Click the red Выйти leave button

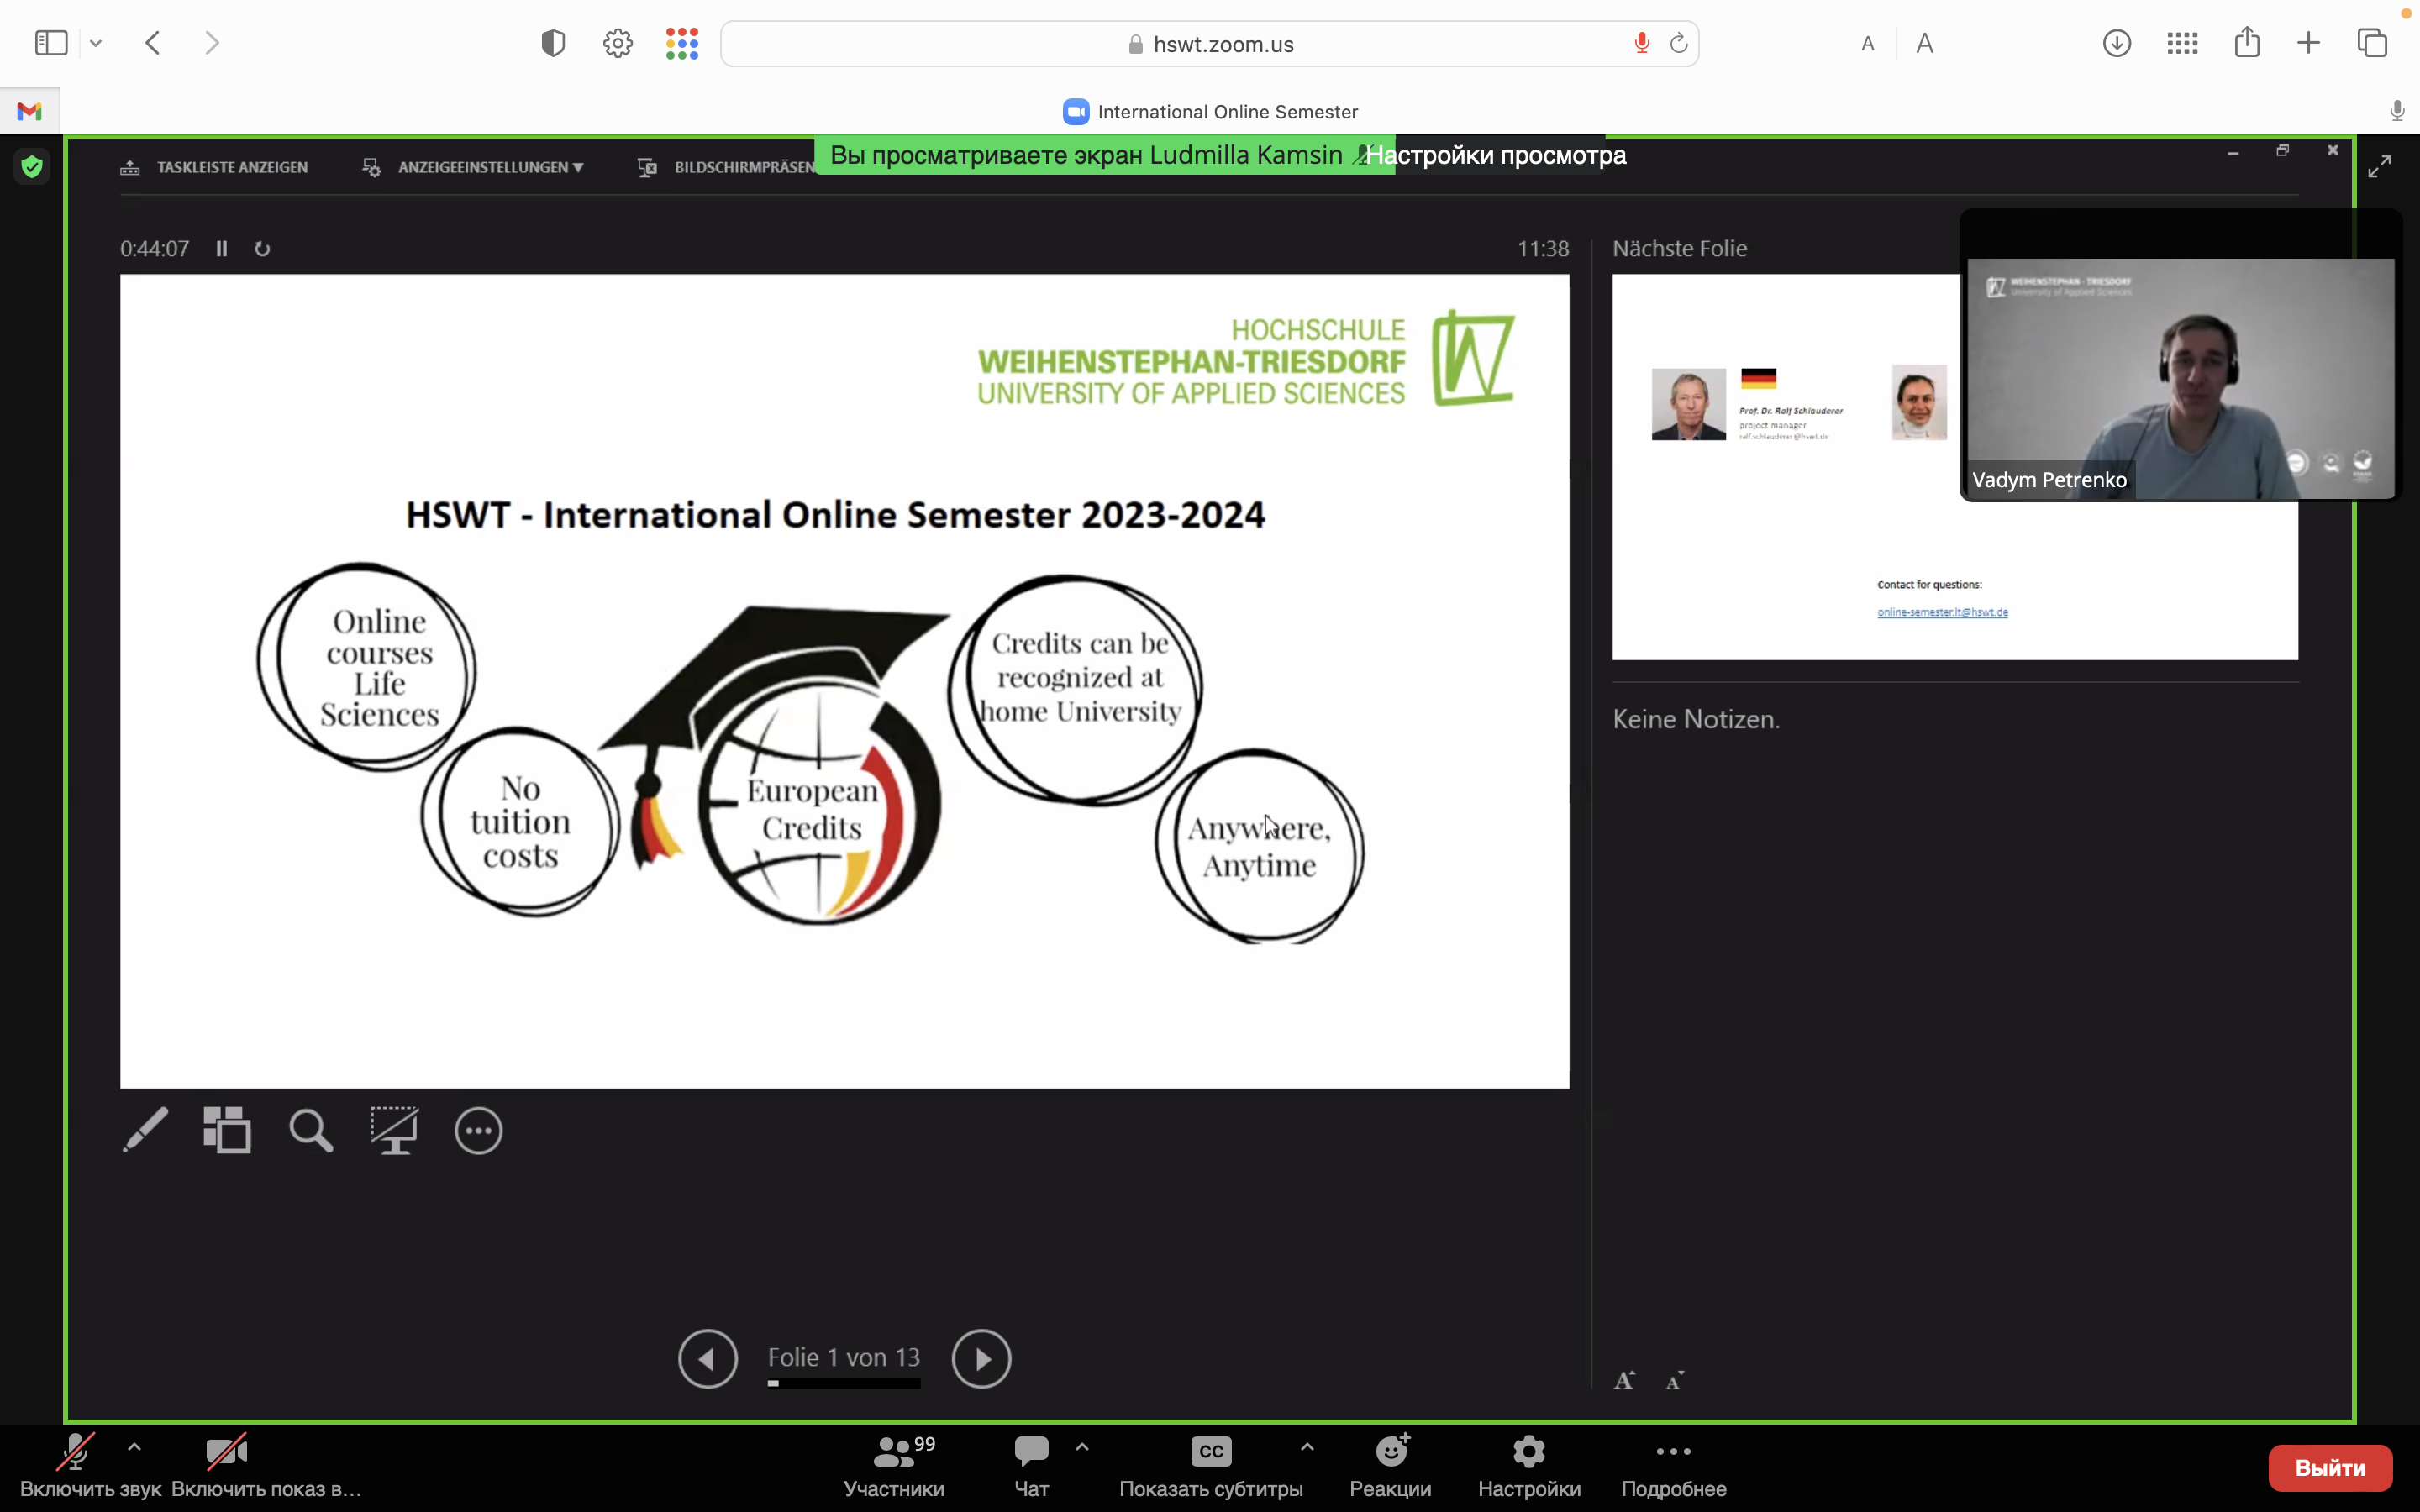coord(2330,1467)
